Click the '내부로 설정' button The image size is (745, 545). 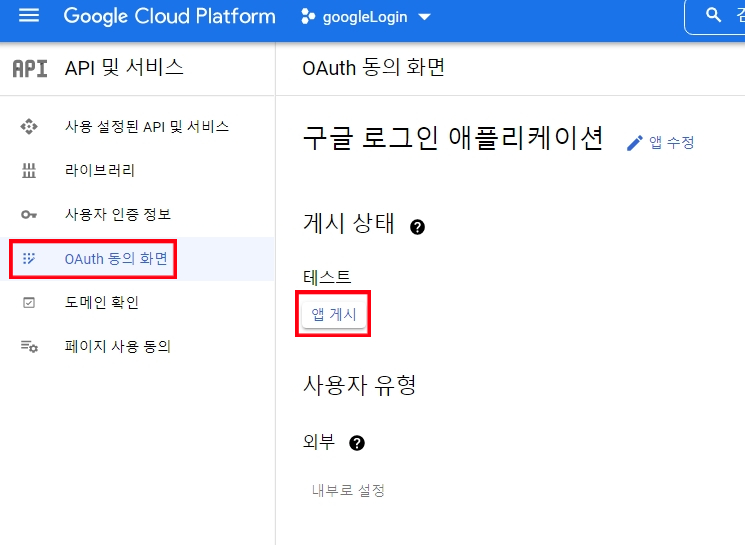[348, 490]
